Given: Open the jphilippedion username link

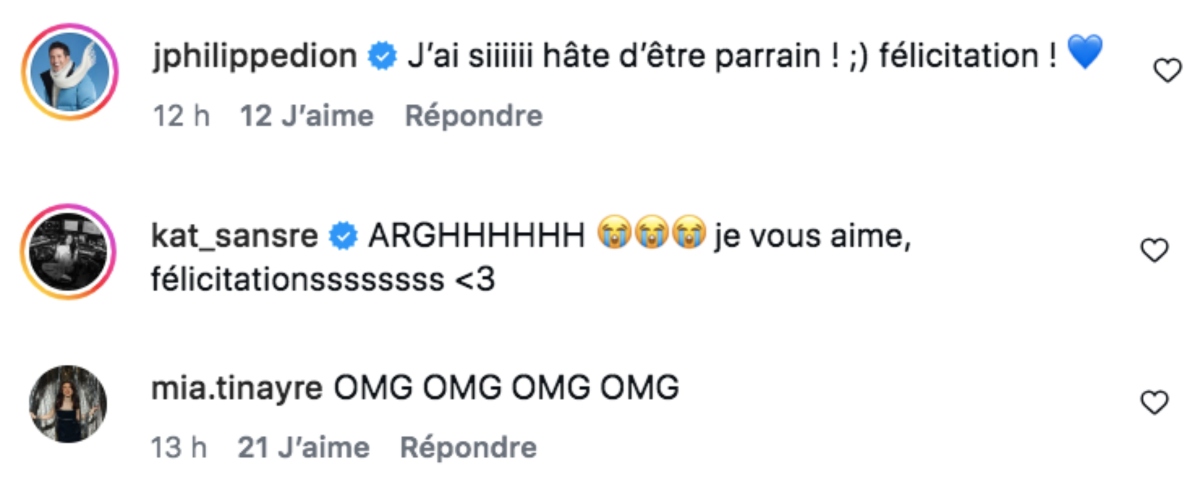Looking at the screenshot, I should pos(256,57).
